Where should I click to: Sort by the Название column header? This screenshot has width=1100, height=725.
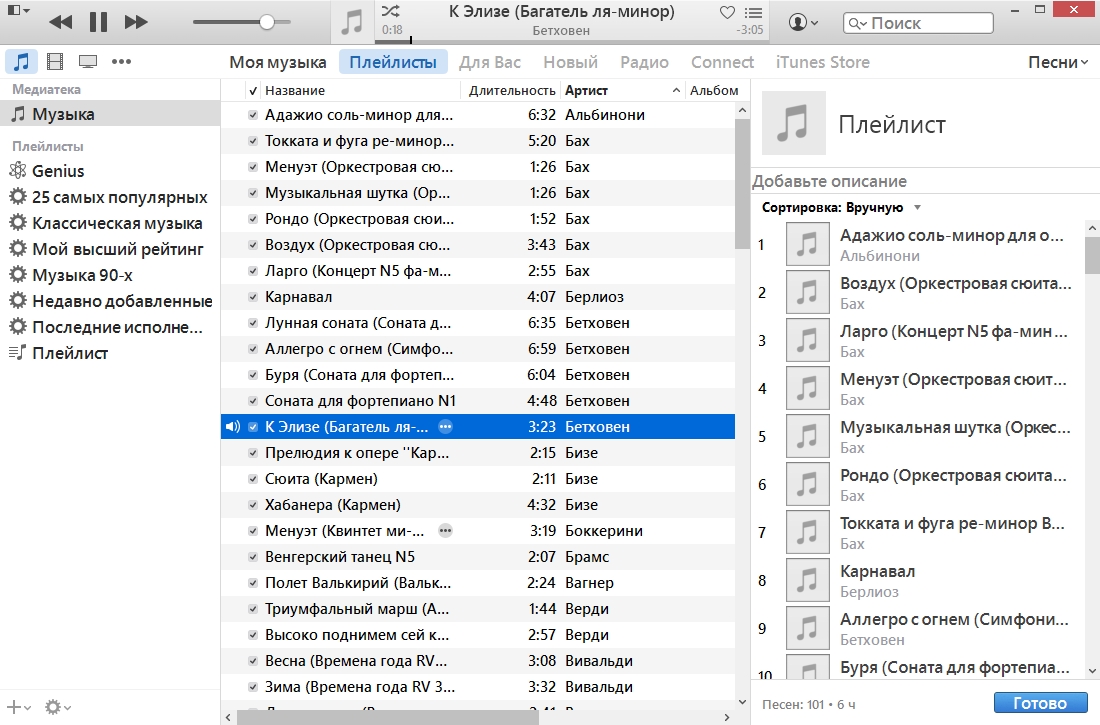(295, 91)
